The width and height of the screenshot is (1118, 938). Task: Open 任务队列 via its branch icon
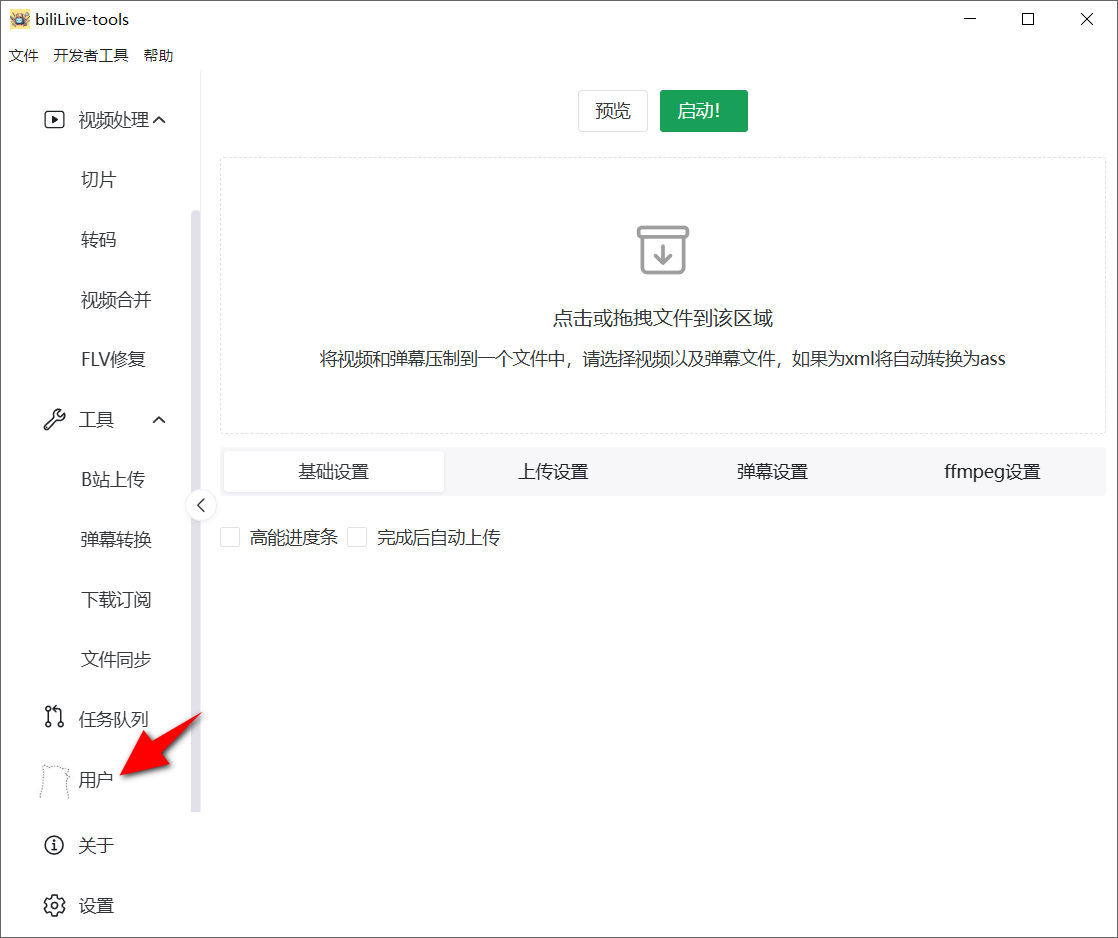click(53, 717)
